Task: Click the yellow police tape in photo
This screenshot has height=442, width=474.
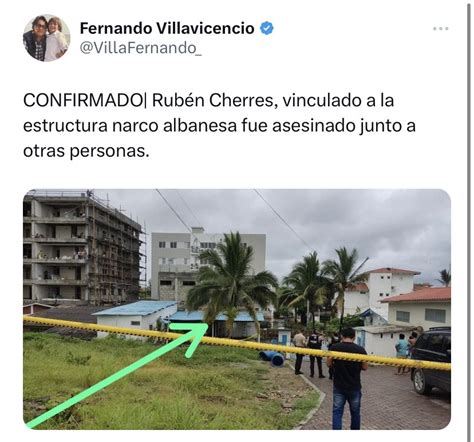Action: coord(237,343)
